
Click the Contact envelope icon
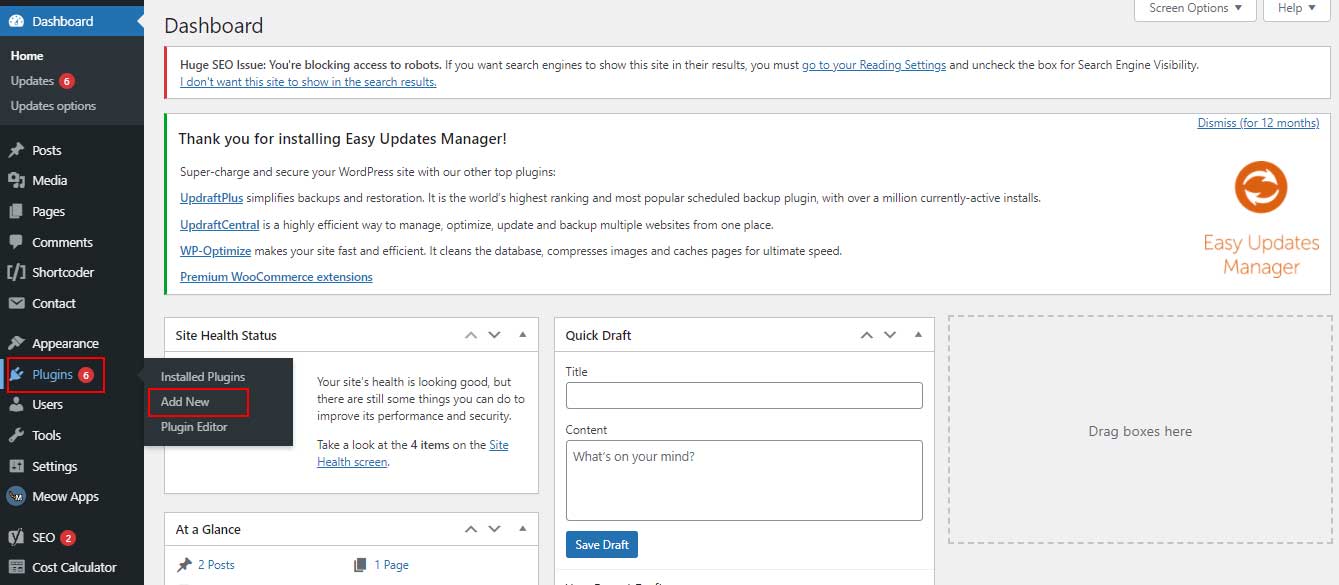pos(16,304)
